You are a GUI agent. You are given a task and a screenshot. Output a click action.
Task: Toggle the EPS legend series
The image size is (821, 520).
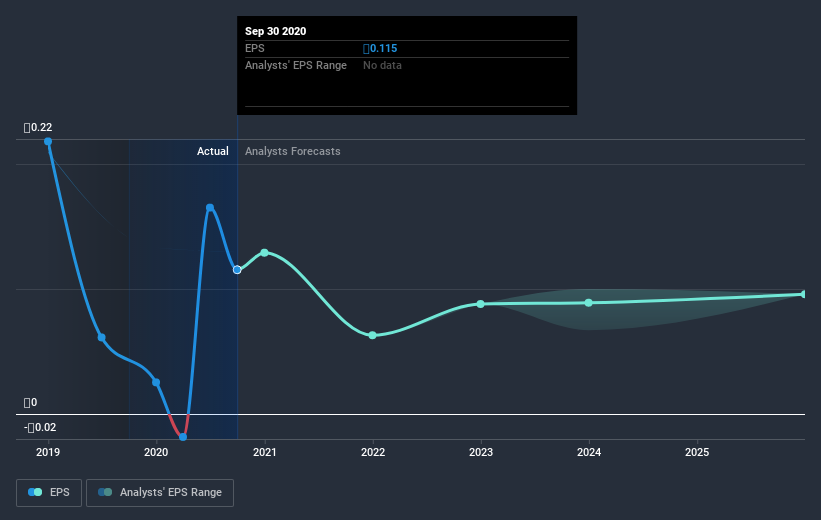pos(49,493)
